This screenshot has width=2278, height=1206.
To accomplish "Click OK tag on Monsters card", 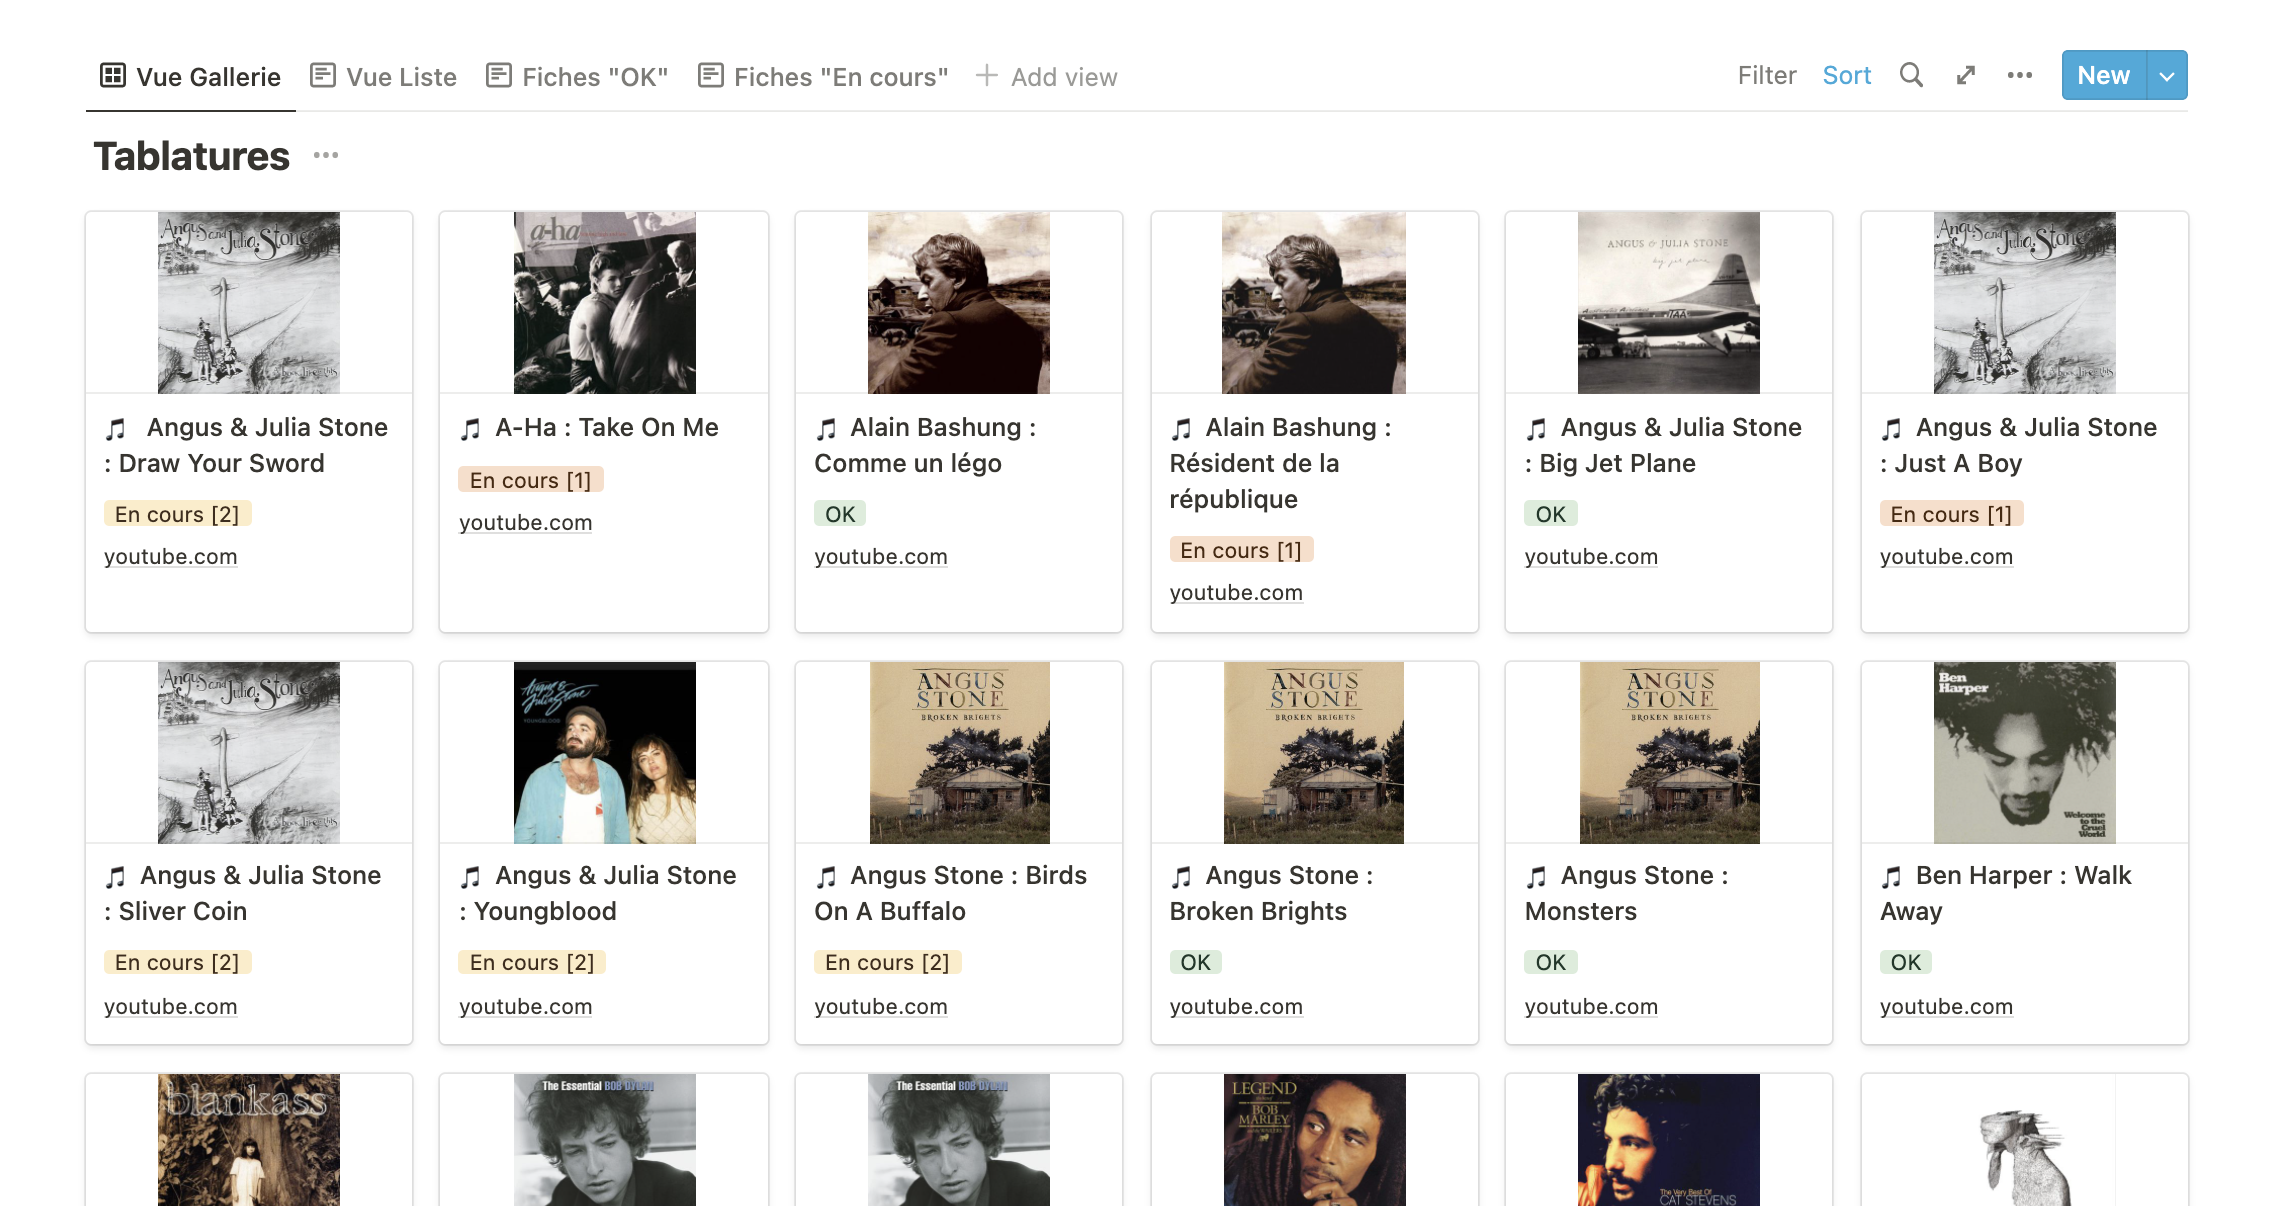I will (x=1551, y=962).
